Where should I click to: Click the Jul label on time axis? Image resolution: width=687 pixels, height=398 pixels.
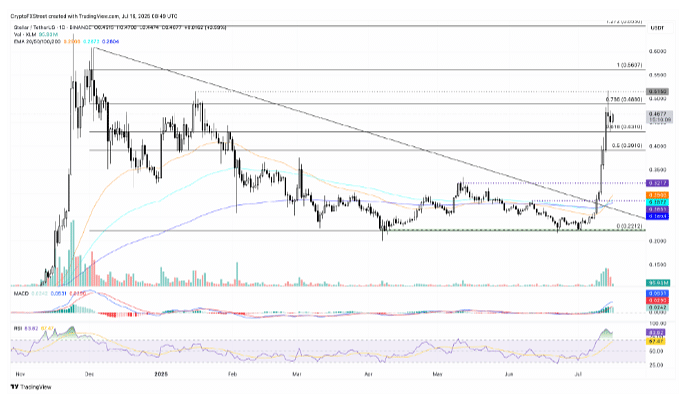[578, 374]
